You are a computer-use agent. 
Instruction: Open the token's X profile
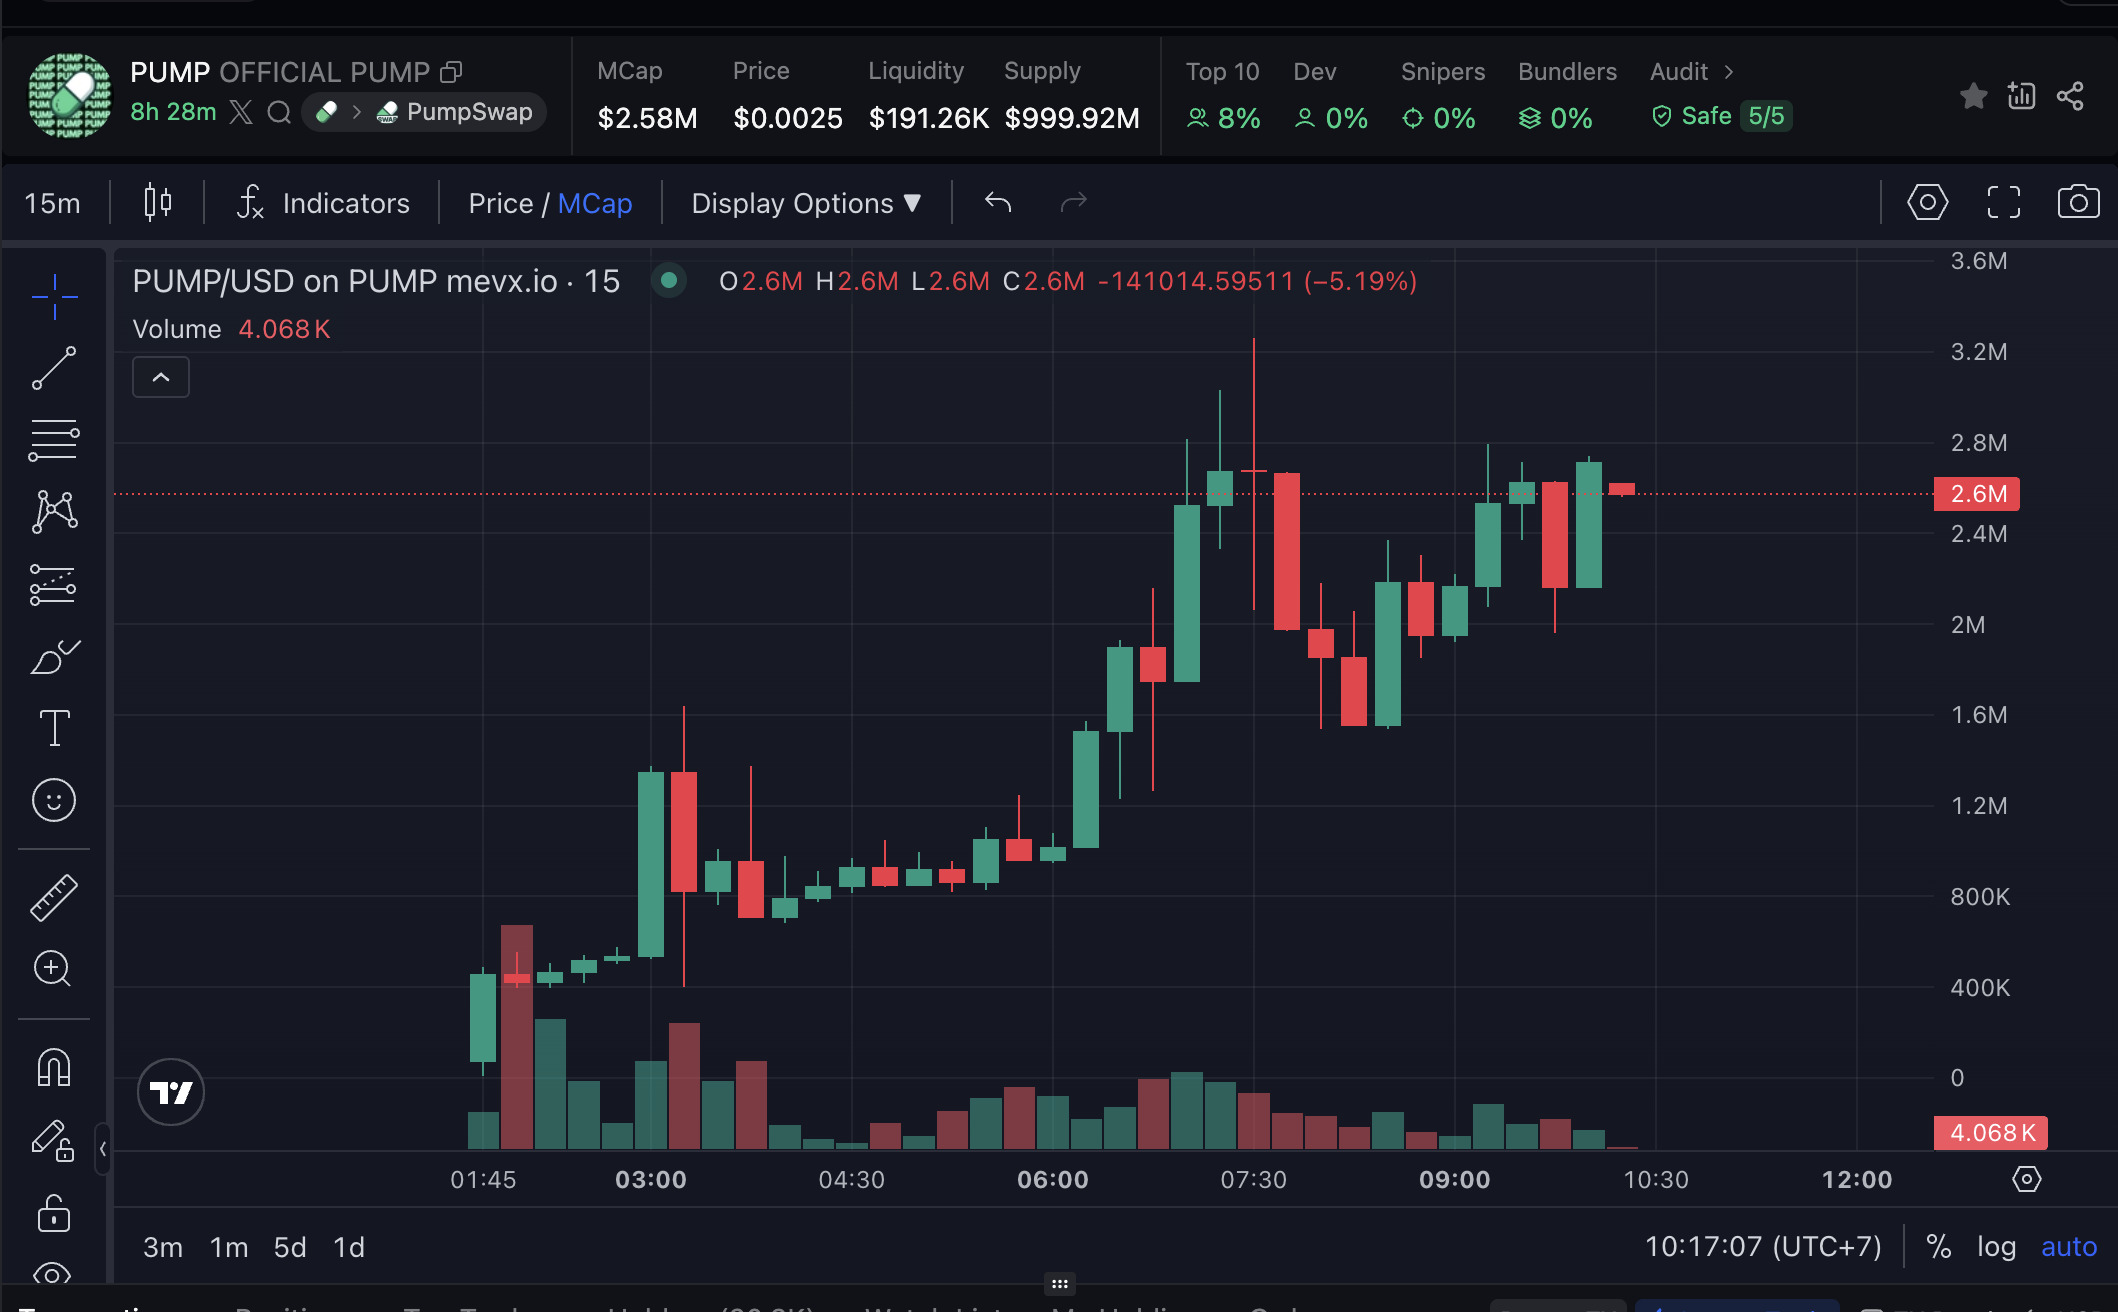point(240,112)
